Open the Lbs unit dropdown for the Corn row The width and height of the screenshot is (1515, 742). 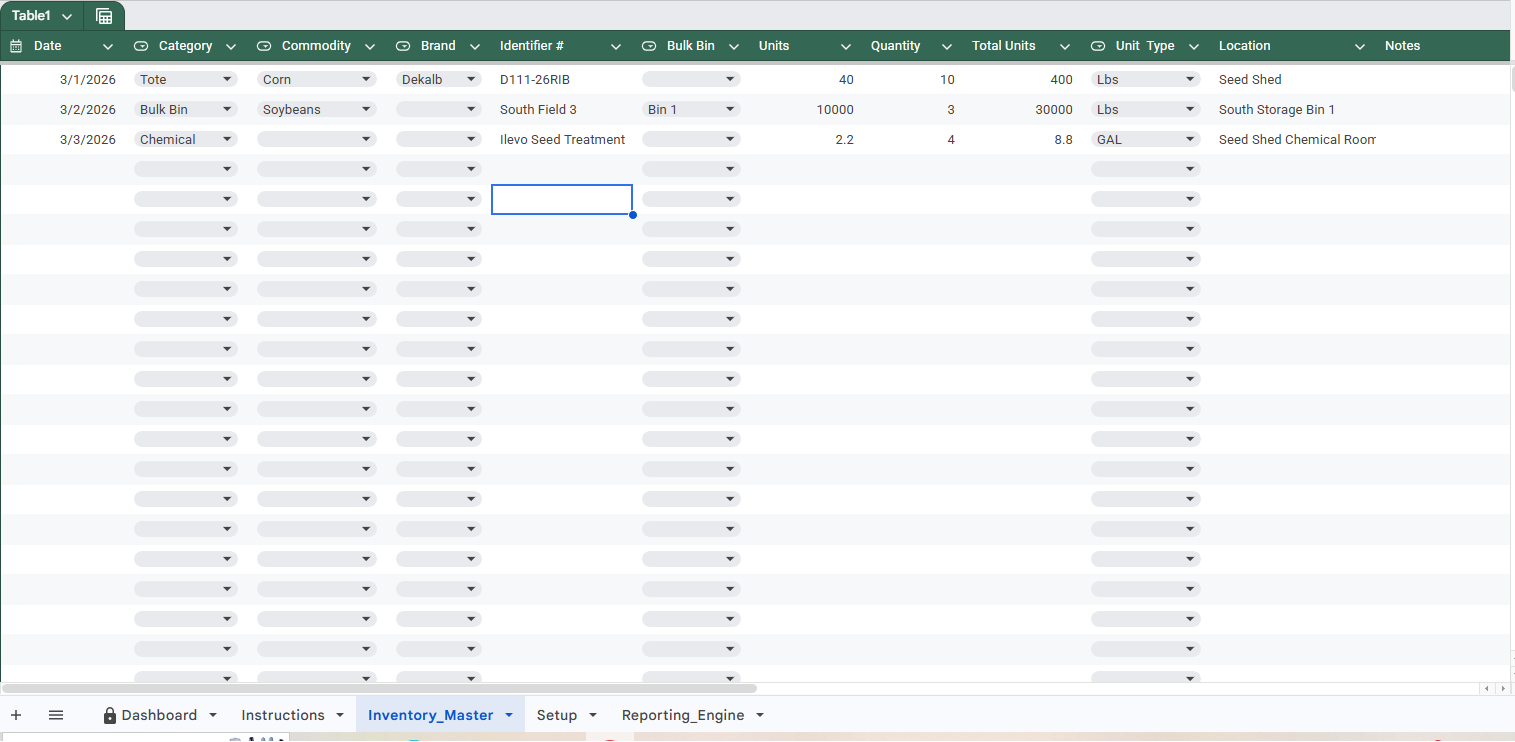1189,79
